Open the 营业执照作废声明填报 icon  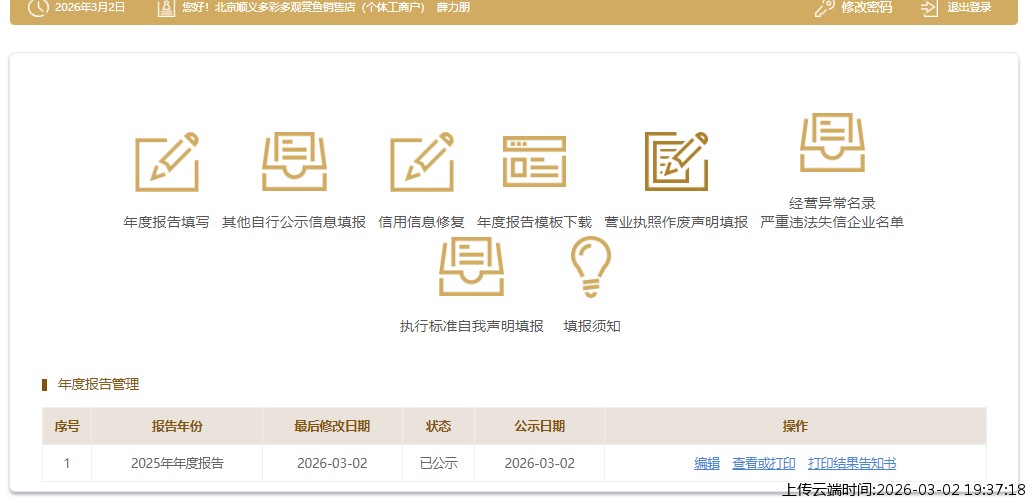pos(676,162)
